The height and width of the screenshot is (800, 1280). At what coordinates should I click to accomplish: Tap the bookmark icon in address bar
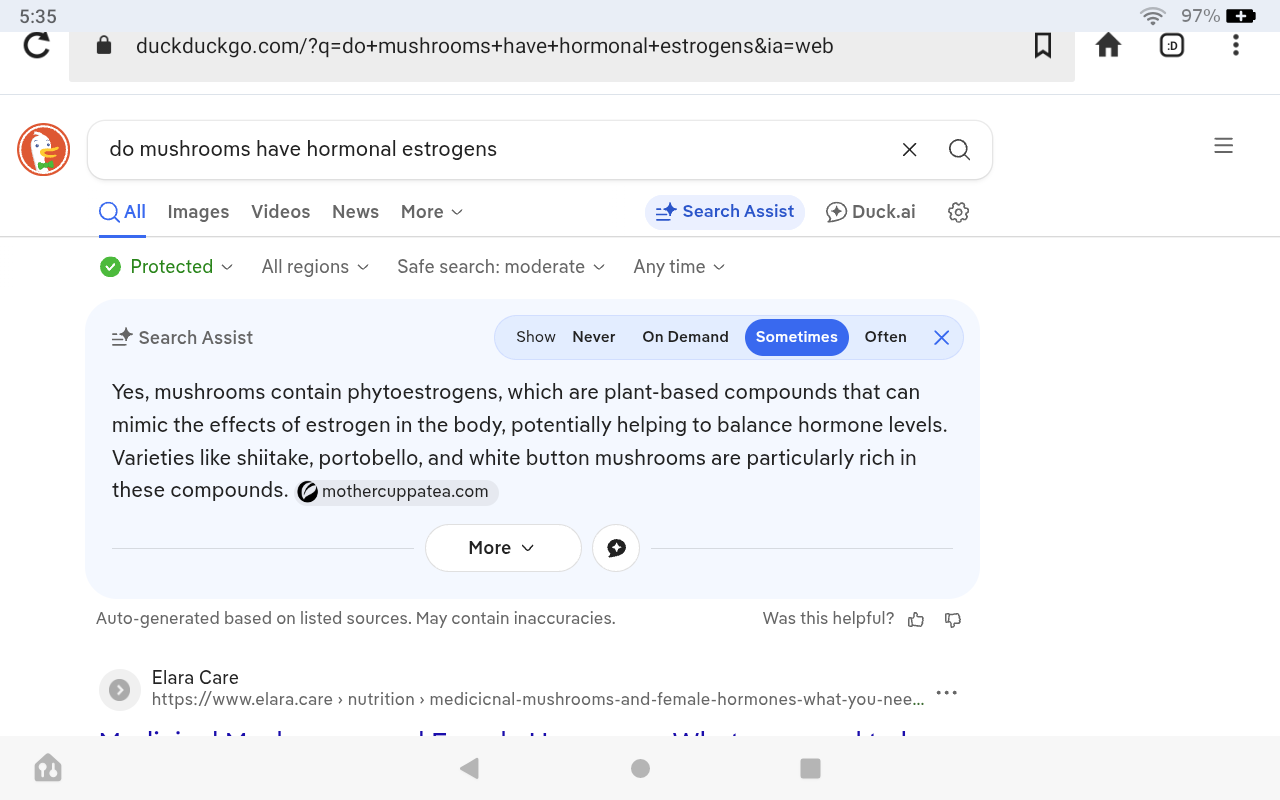(x=1043, y=46)
